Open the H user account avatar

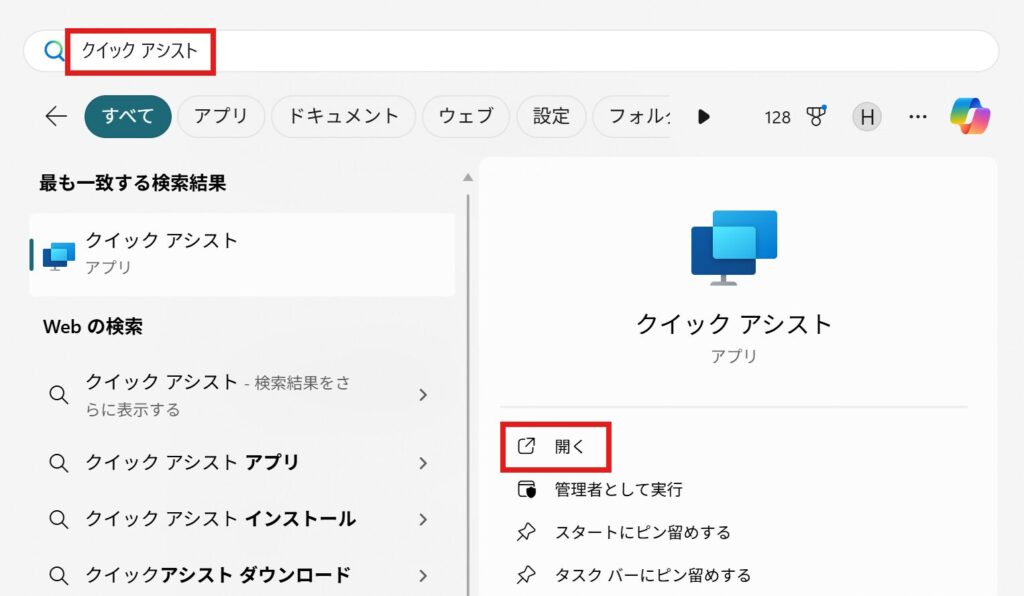pos(867,117)
